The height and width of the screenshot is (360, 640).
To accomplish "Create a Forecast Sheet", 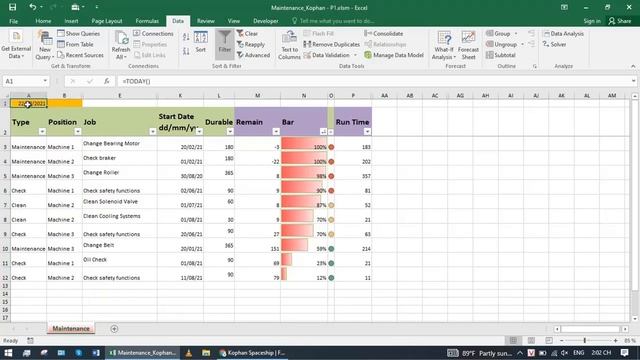I will point(468,45).
